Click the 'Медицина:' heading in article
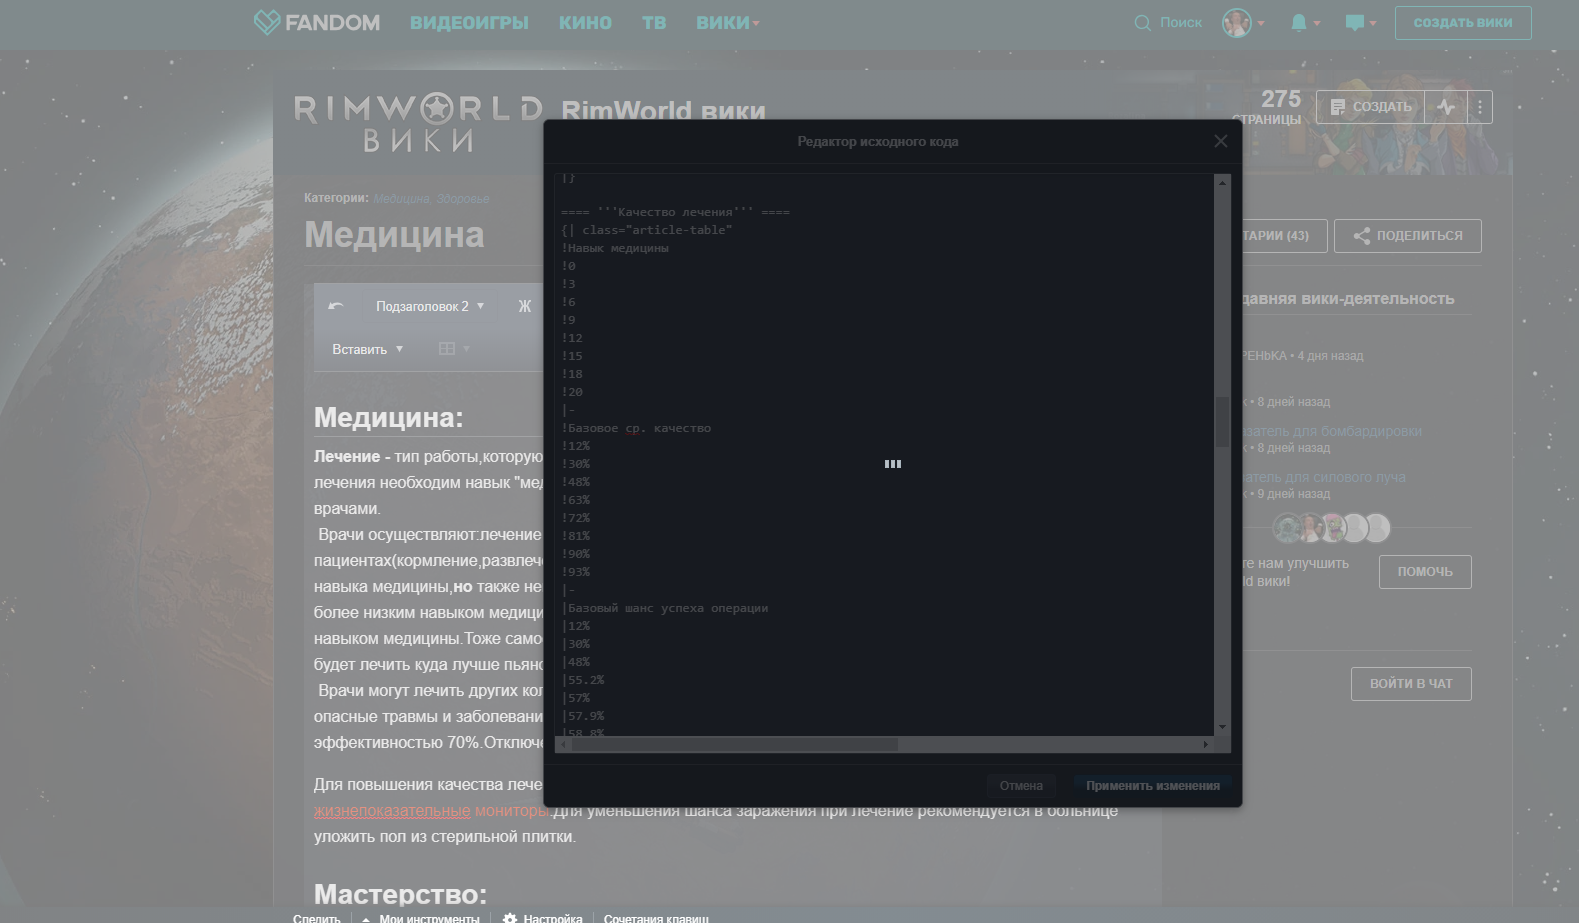1579x923 pixels. pyautogui.click(x=389, y=417)
